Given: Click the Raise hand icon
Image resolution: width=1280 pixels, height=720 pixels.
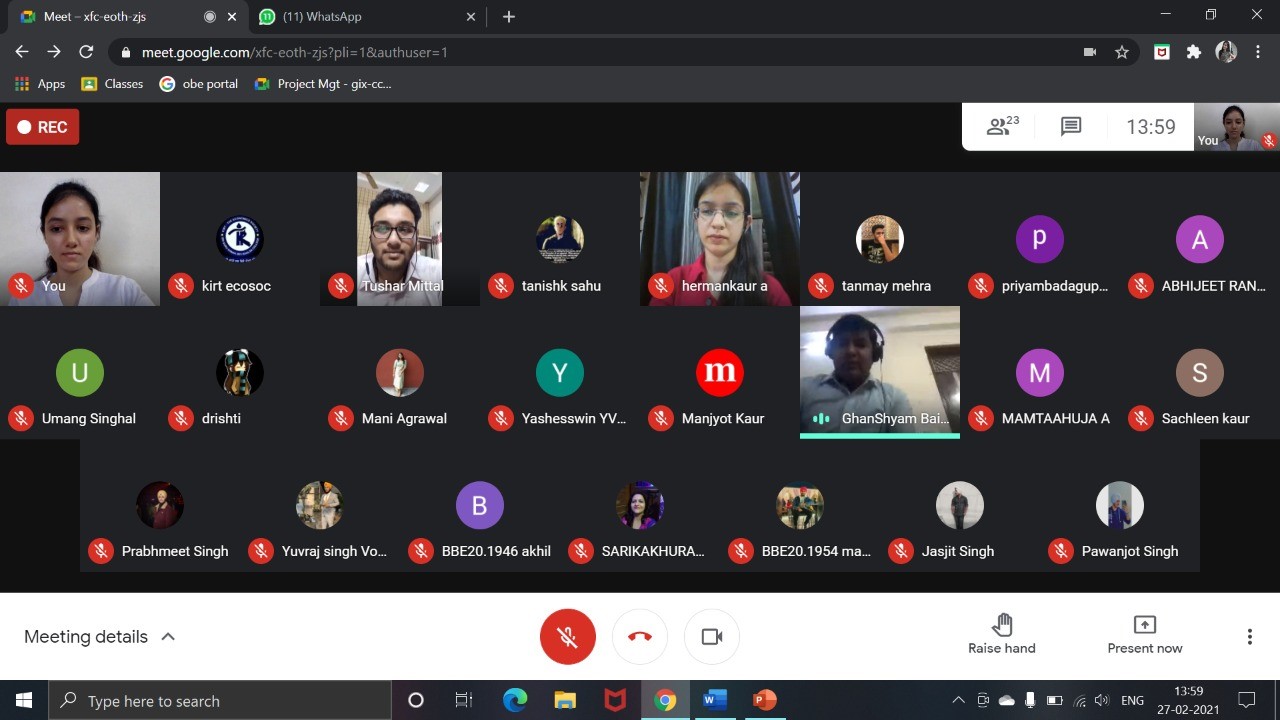Looking at the screenshot, I should click(x=1002, y=626).
